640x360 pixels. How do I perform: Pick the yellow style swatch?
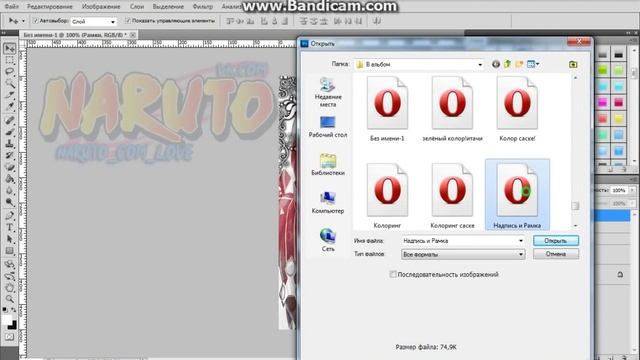point(619,118)
